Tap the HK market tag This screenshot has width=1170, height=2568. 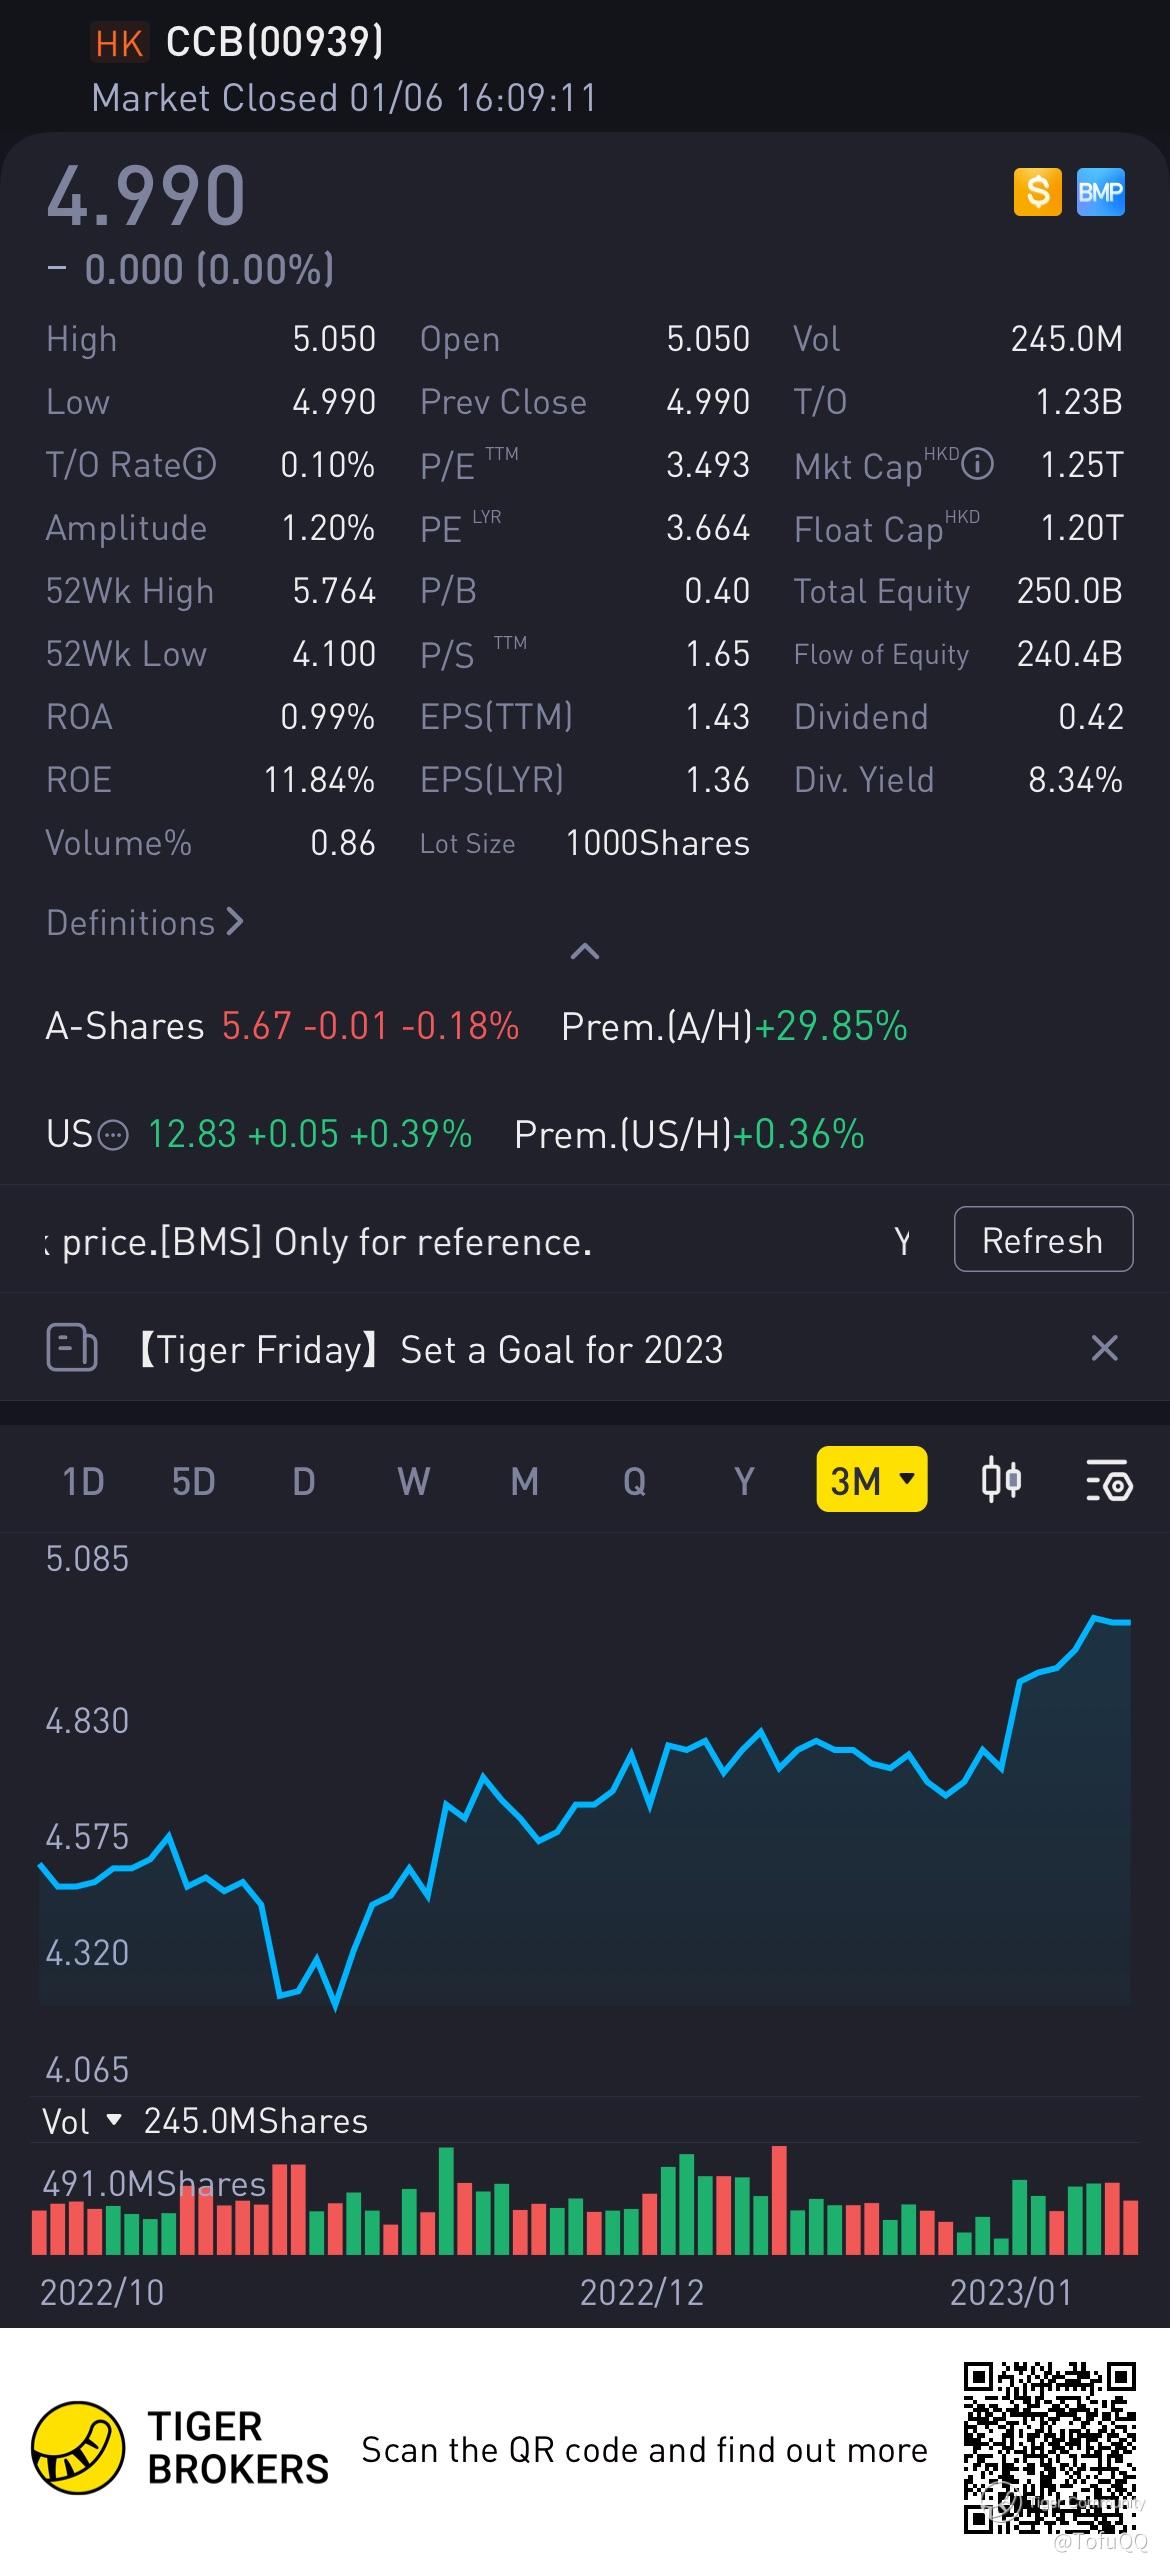coord(119,43)
